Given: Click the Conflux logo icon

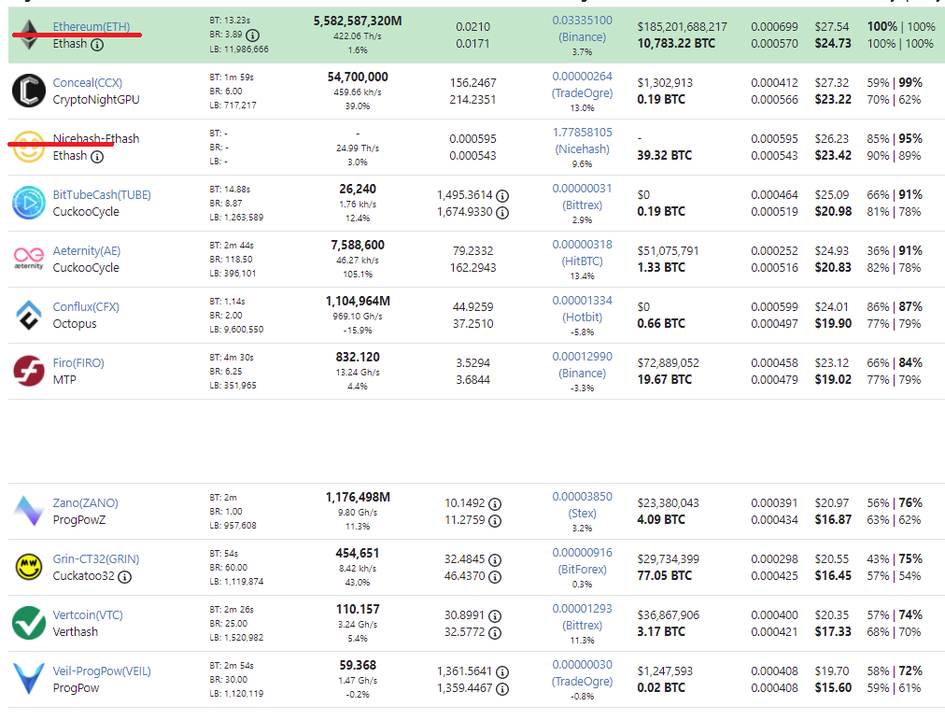Looking at the screenshot, I should (28, 315).
